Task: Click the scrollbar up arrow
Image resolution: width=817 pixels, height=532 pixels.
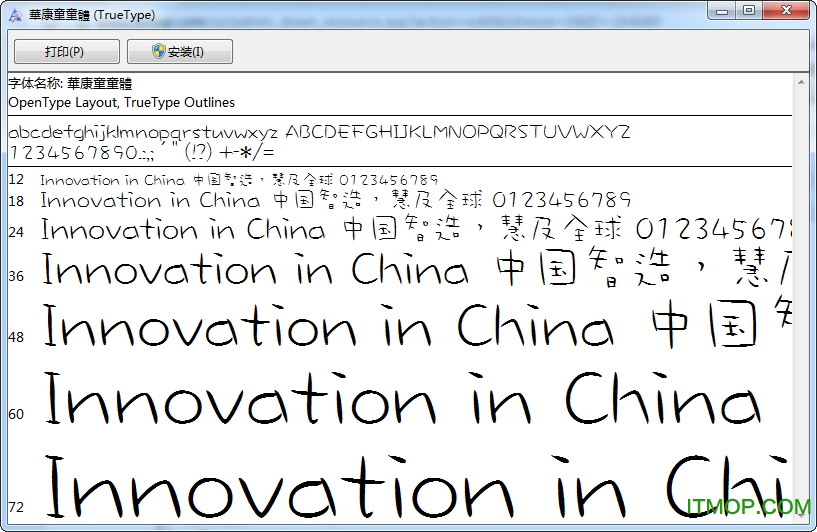Action: click(x=802, y=80)
